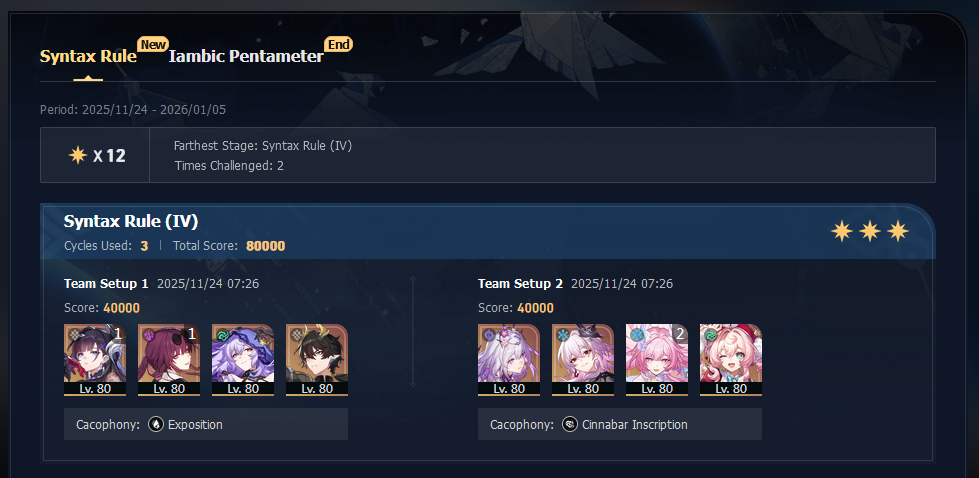Image resolution: width=979 pixels, height=478 pixels.
Task: Select first character portrait in Team Setup 1
Action: point(95,360)
